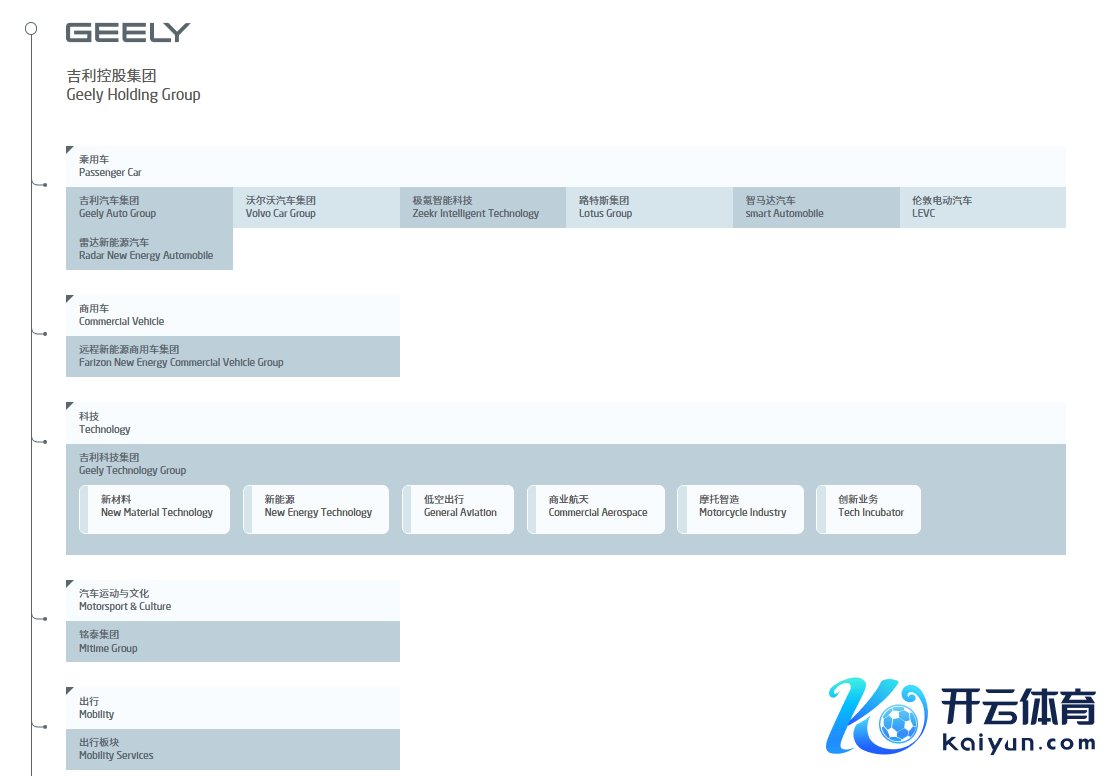Select the General Aviation card
This screenshot has height=776, width=1111.
tap(458, 510)
